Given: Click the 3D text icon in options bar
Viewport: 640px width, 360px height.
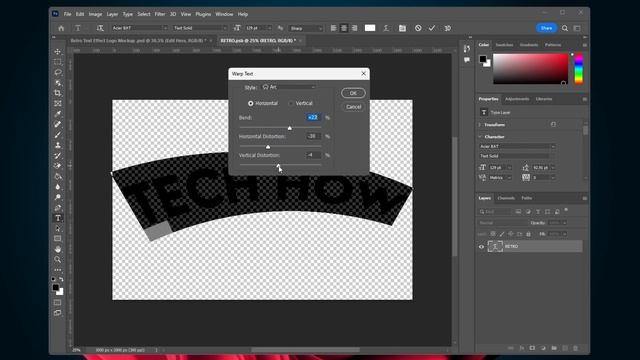Looking at the screenshot, I should pos(448,28).
